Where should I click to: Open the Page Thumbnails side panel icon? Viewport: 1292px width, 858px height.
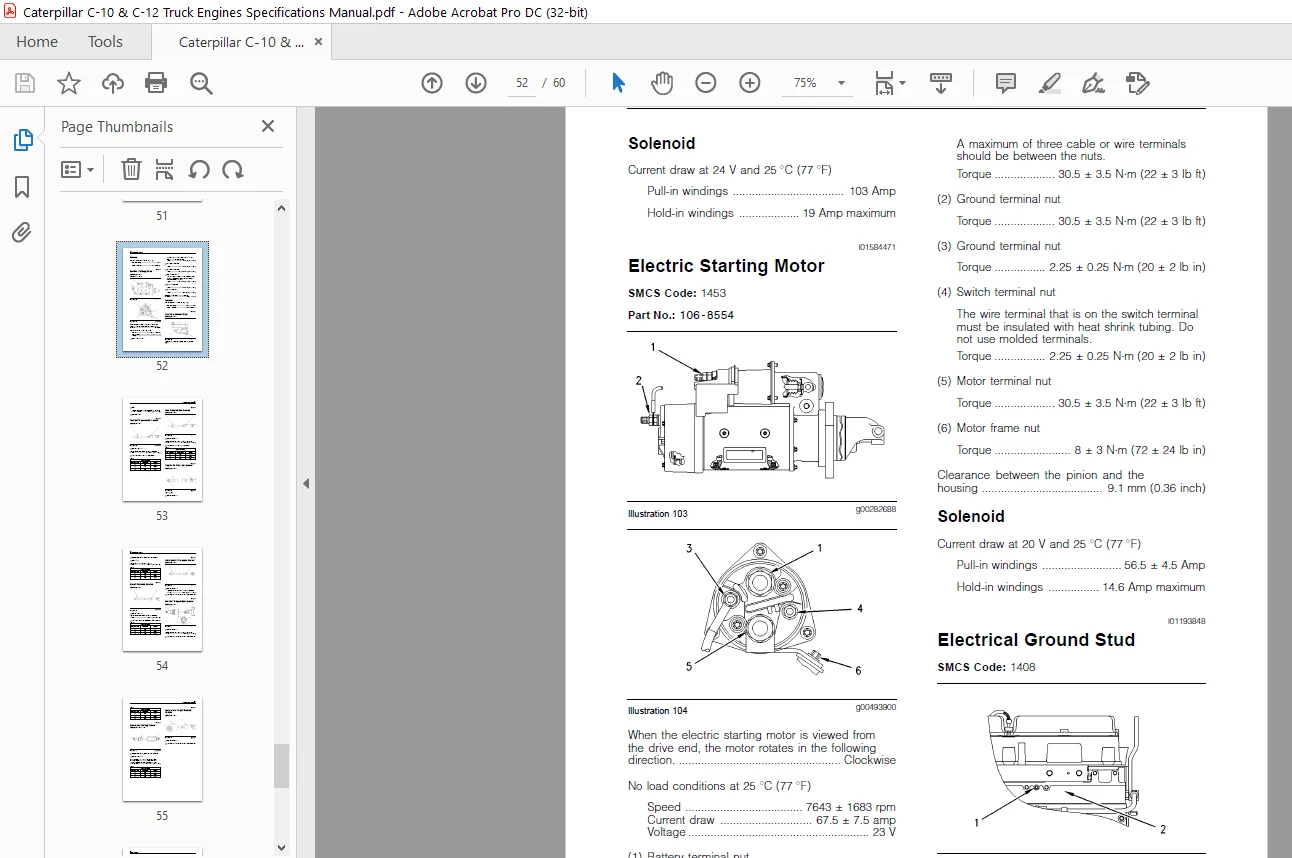pyautogui.click(x=23, y=140)
